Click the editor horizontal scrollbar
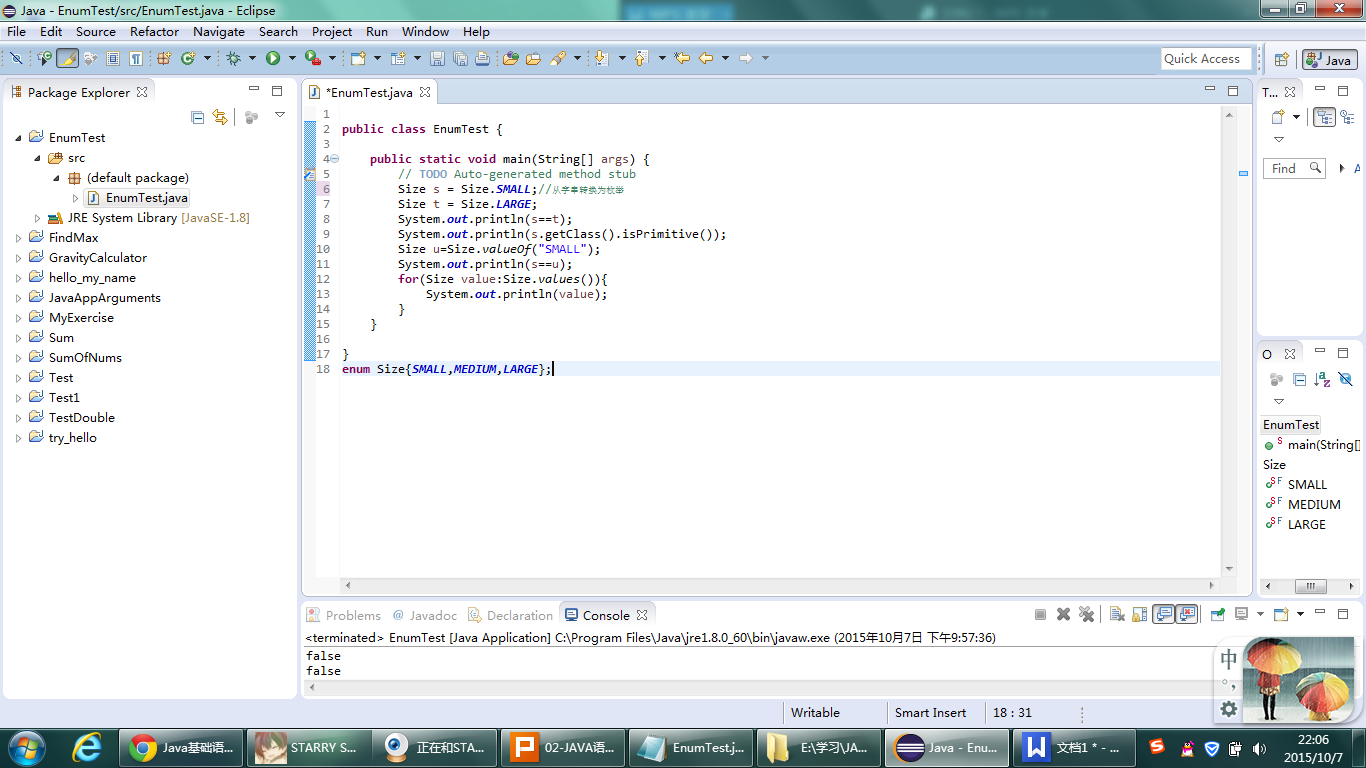 780,586
